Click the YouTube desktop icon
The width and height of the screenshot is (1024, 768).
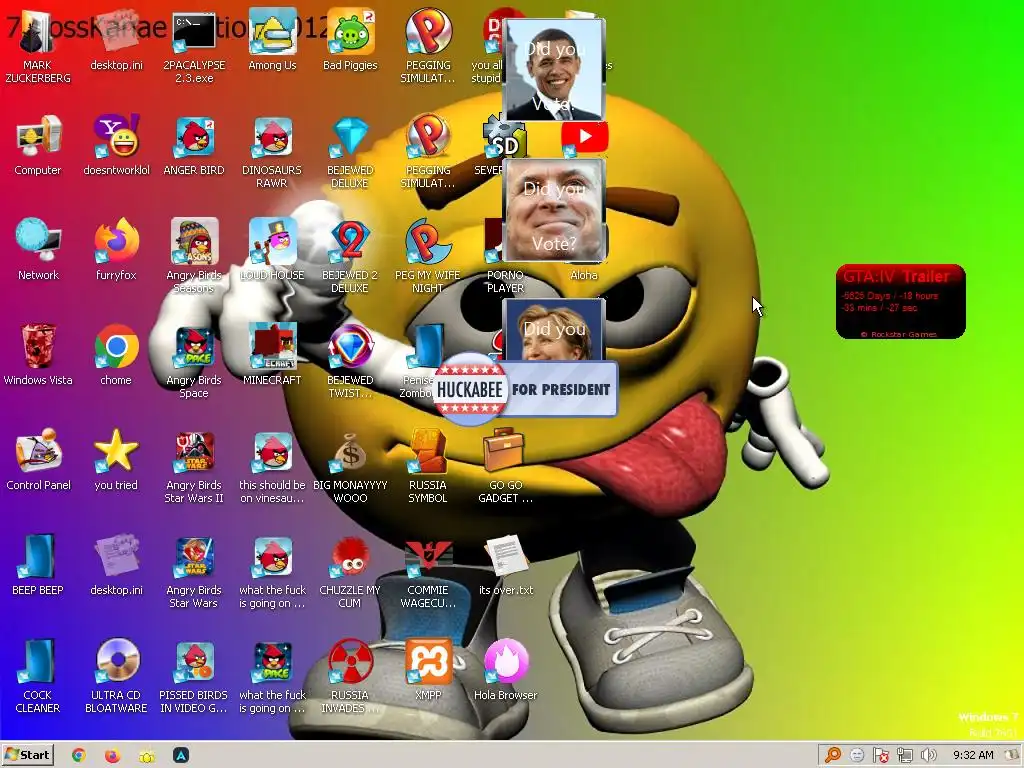(x=584, y=137)
